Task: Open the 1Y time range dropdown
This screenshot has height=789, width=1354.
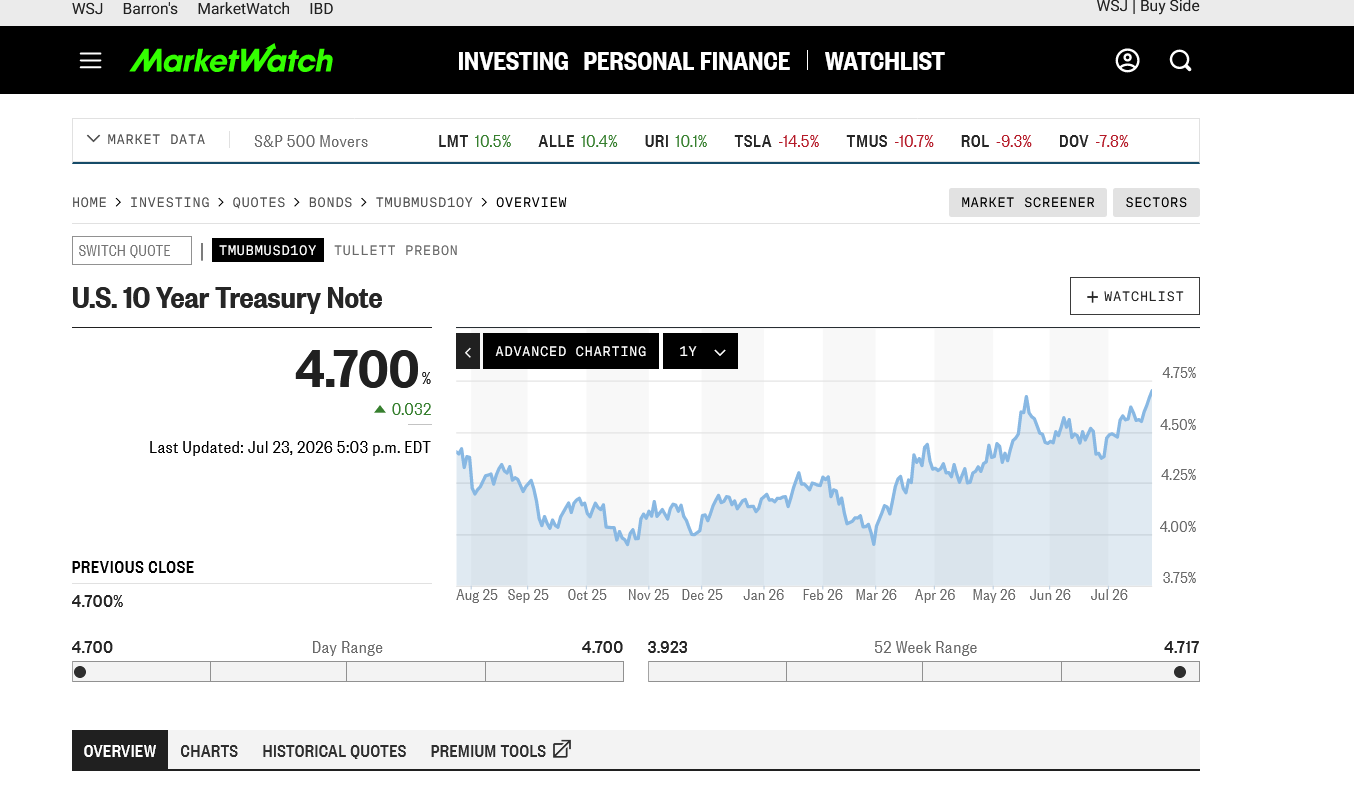Action: click(x=700, y=351)
